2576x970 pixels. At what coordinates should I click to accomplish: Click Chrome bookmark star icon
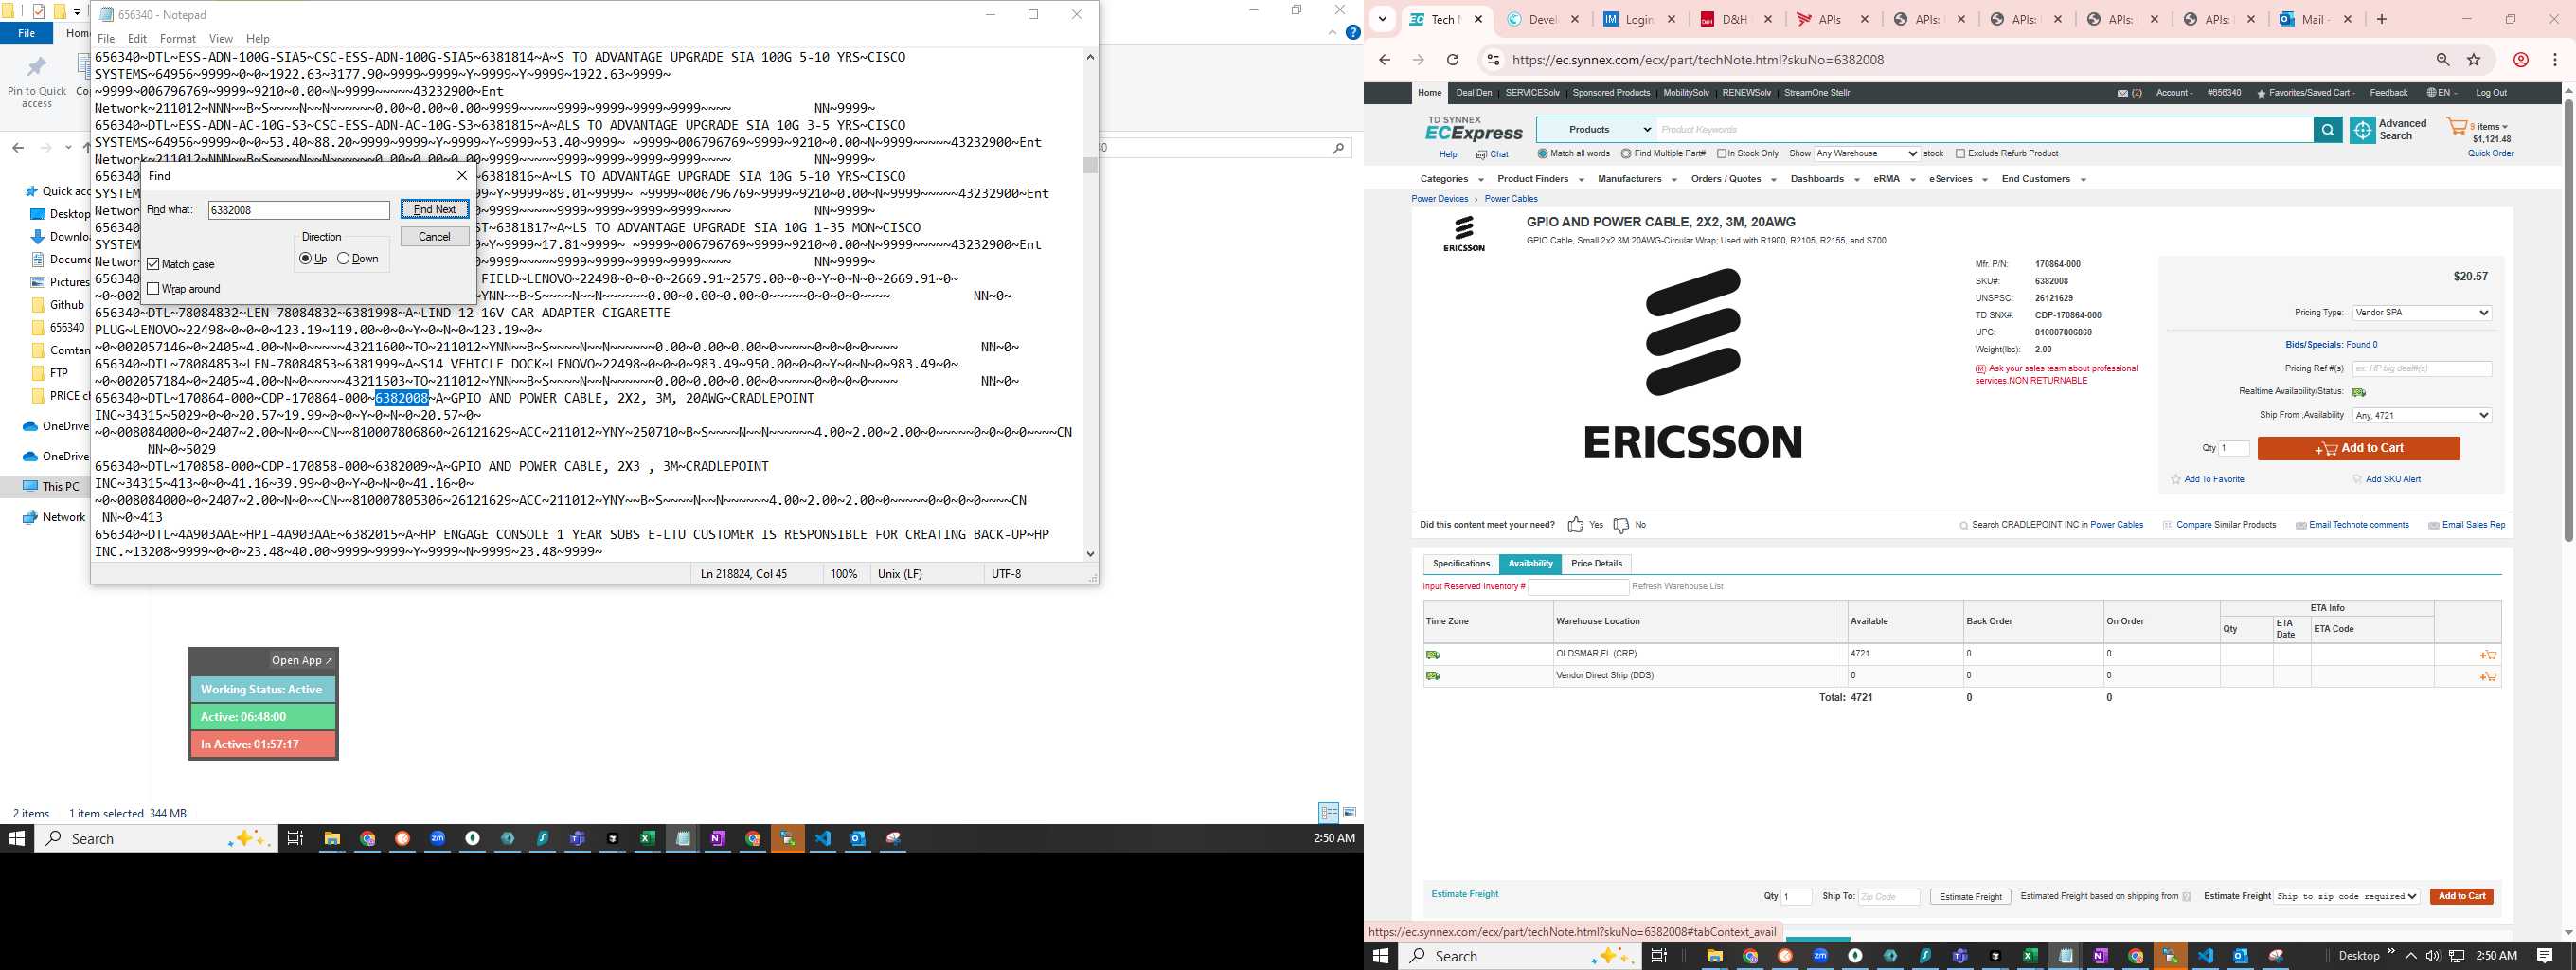point(2473,60)
